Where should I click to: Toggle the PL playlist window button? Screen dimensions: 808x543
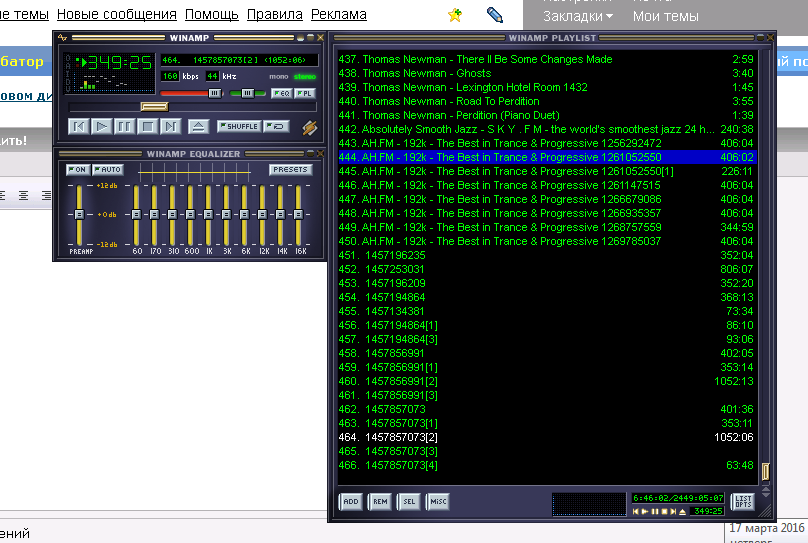click(305, 93)
